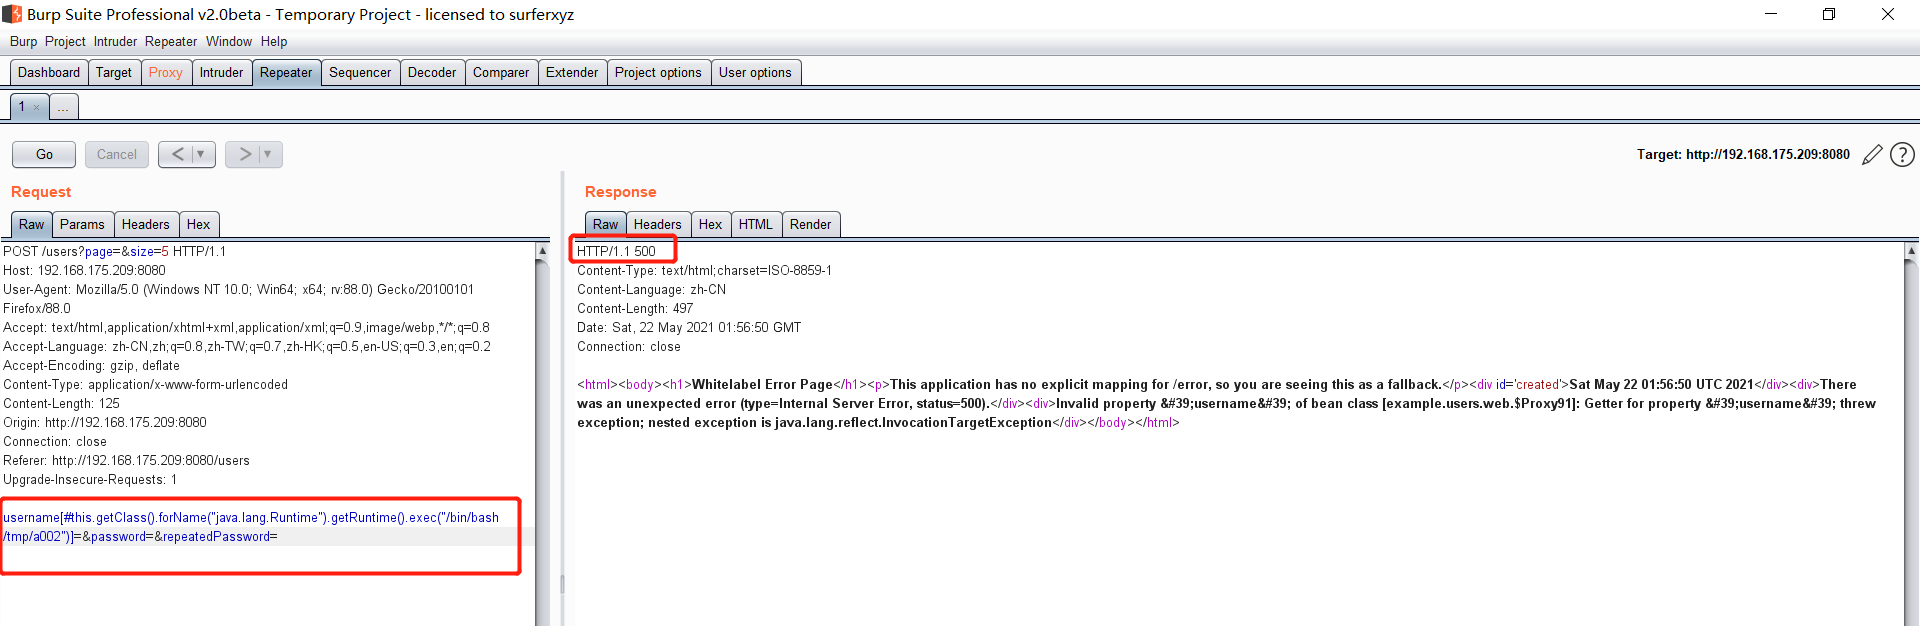Screen dimensions: 1920x626
Task: Switch to the Extender tab
Action: (572, 72)
